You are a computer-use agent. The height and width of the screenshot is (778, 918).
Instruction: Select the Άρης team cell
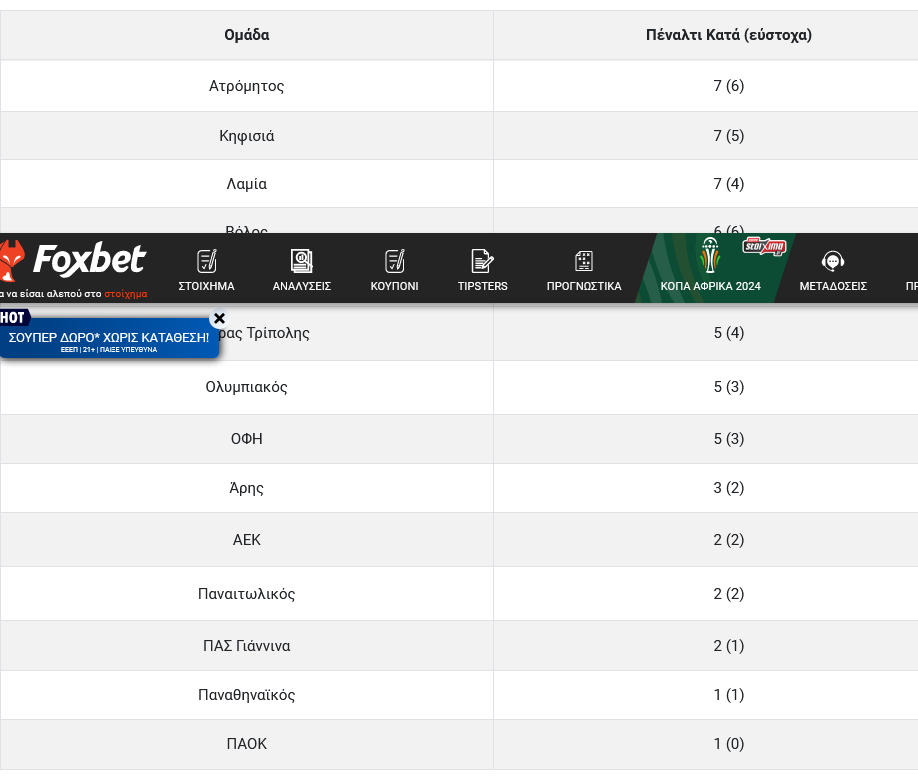pyautogui.click(x=246, y=488)
